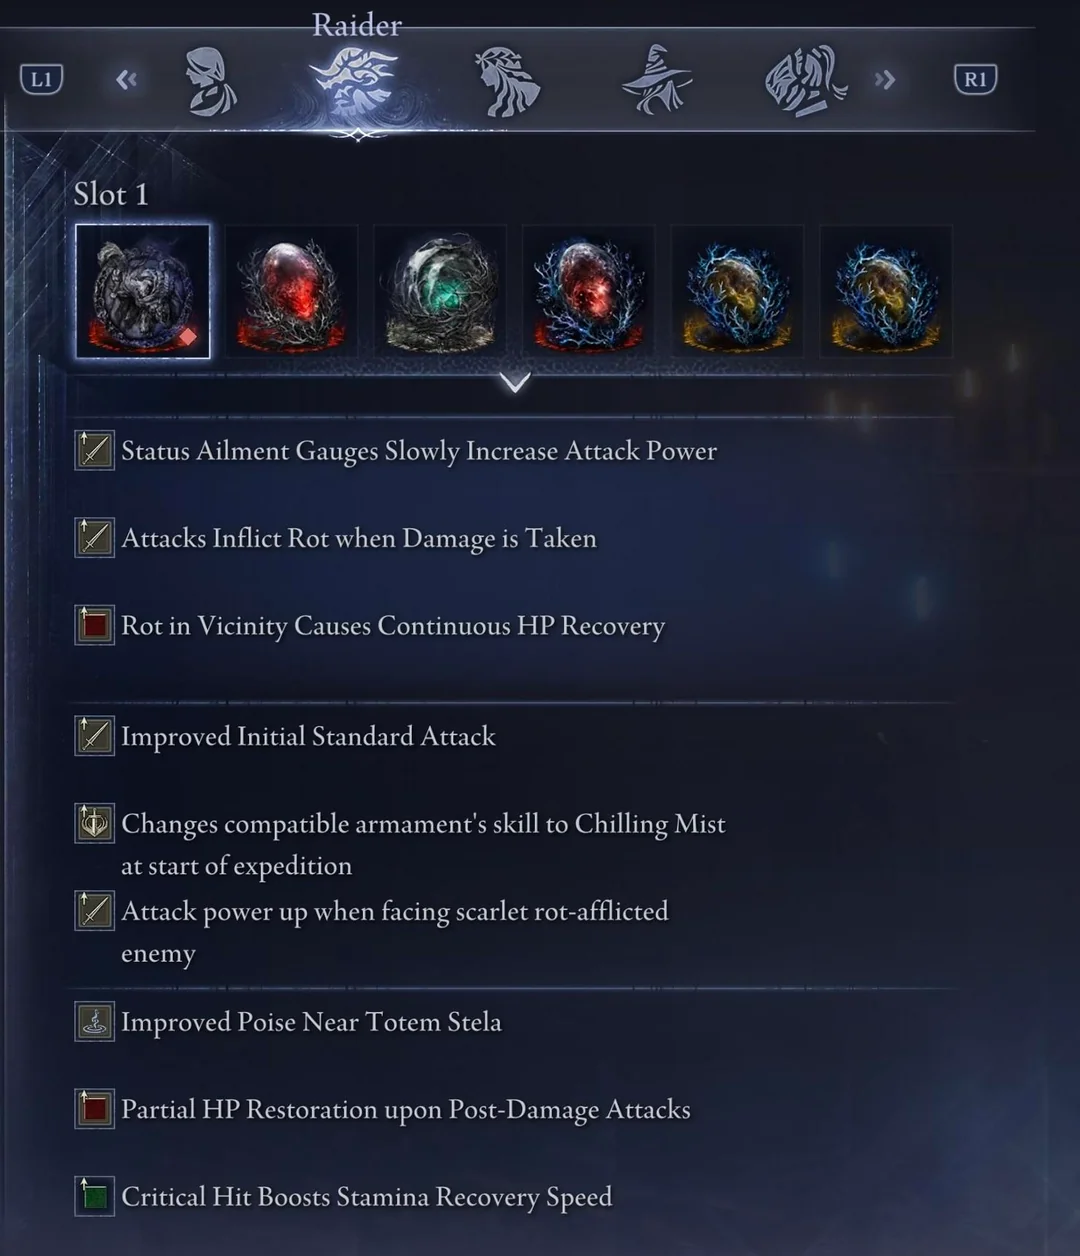1080x1256 pixels.
Task: Click sword icon beside Status Ailment Gauges effect
Action: coord(95,451)
